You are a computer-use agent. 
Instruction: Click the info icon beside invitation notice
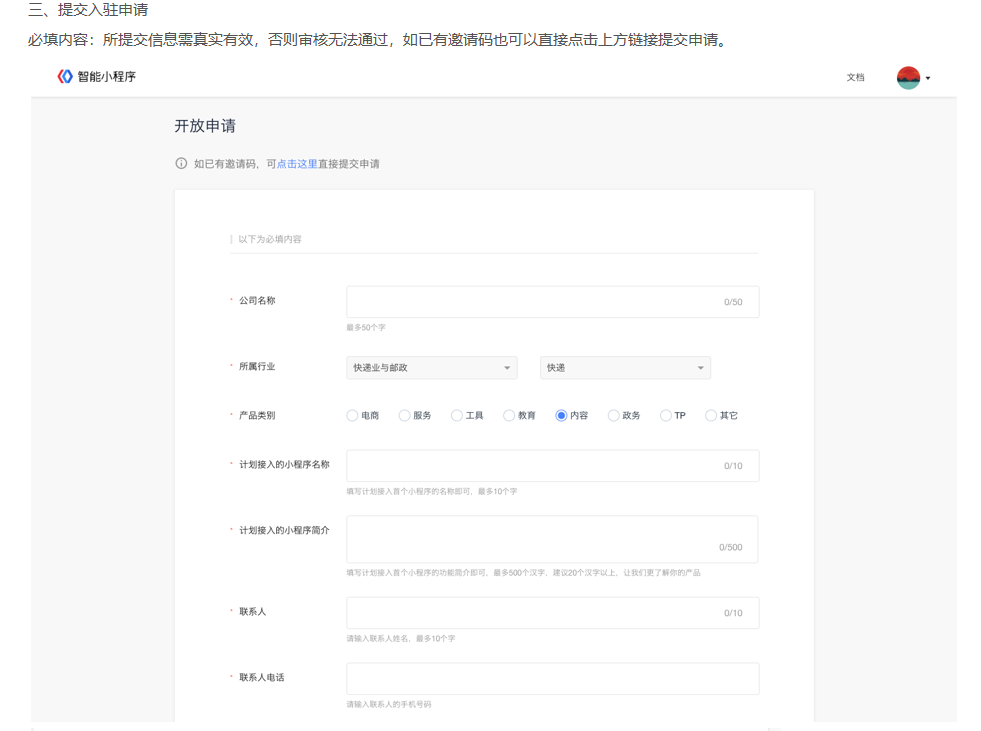coord(181,163)
